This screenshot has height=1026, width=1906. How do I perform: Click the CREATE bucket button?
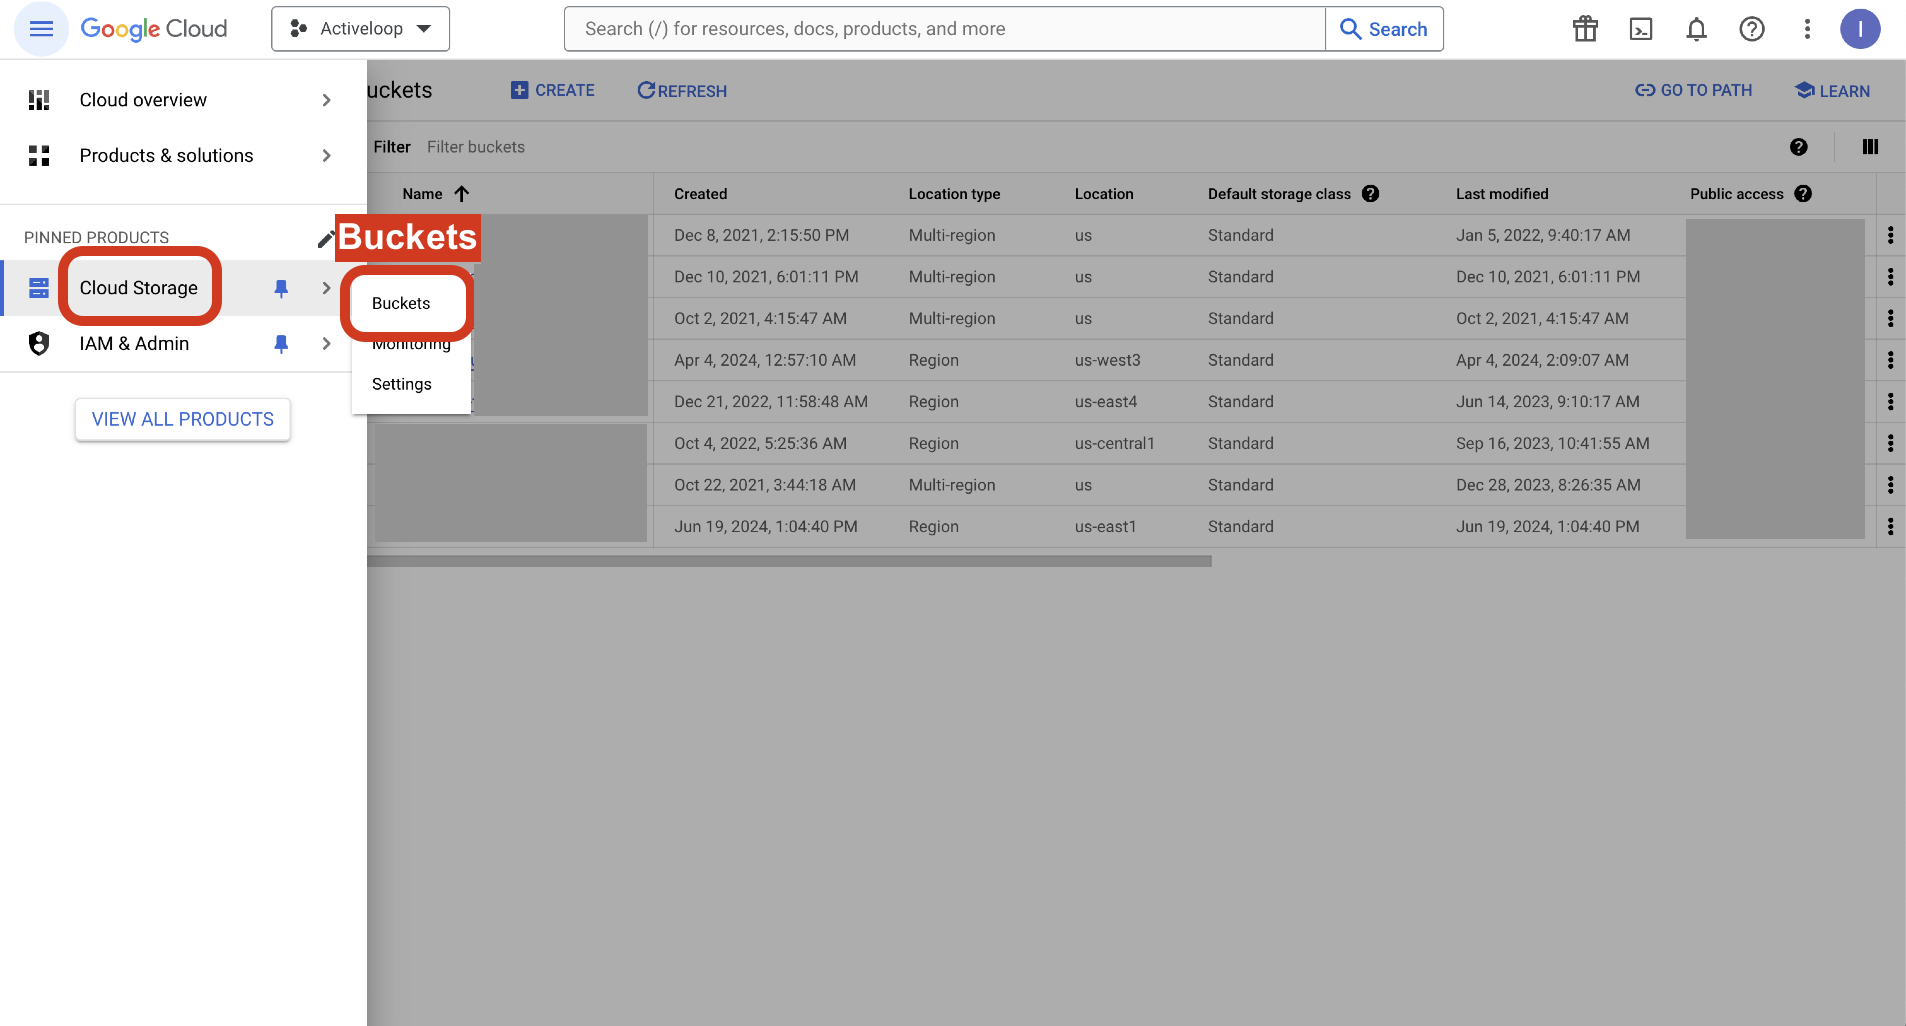(x=553, y=91)
